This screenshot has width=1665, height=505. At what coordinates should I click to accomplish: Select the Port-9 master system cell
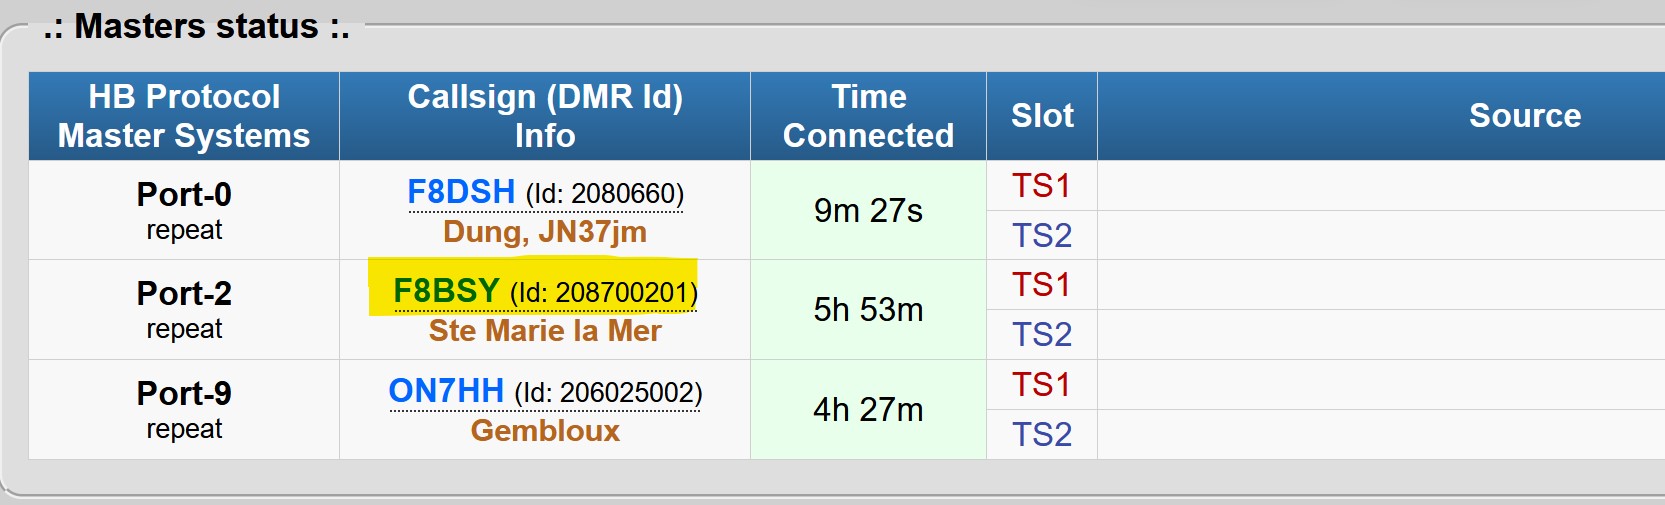pyautogui.click(x=184, y=410)
